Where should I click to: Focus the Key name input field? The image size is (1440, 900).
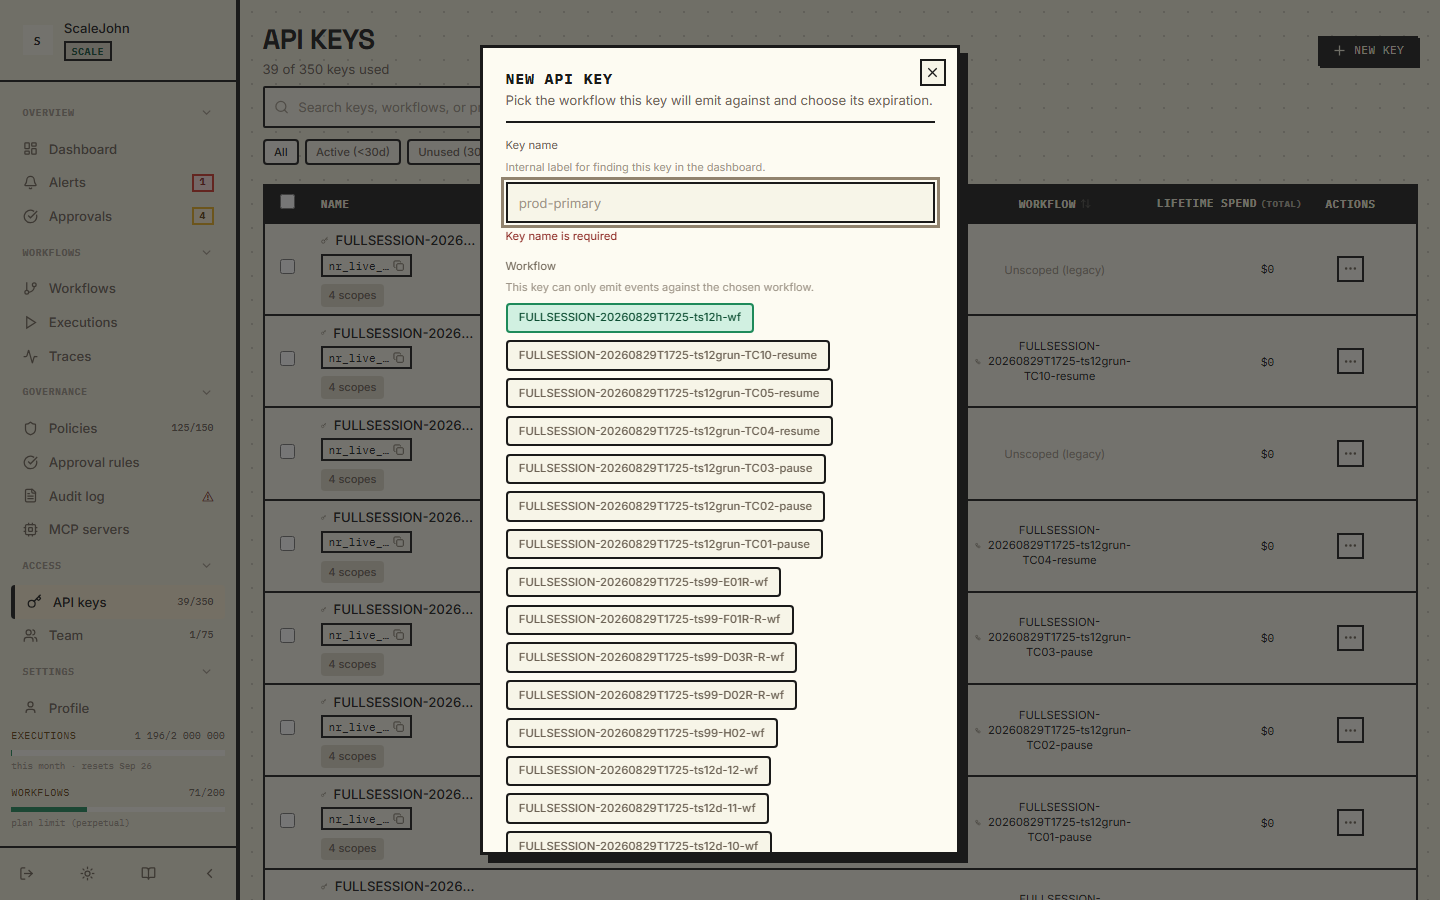720,203
